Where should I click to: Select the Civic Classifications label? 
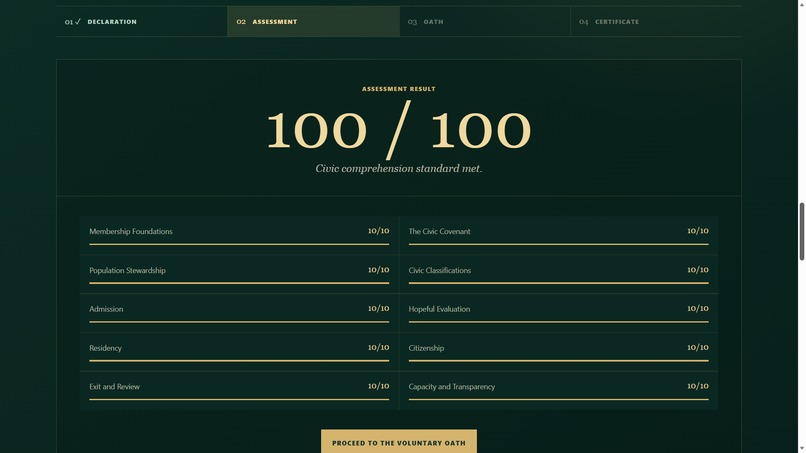click(439, 270)
